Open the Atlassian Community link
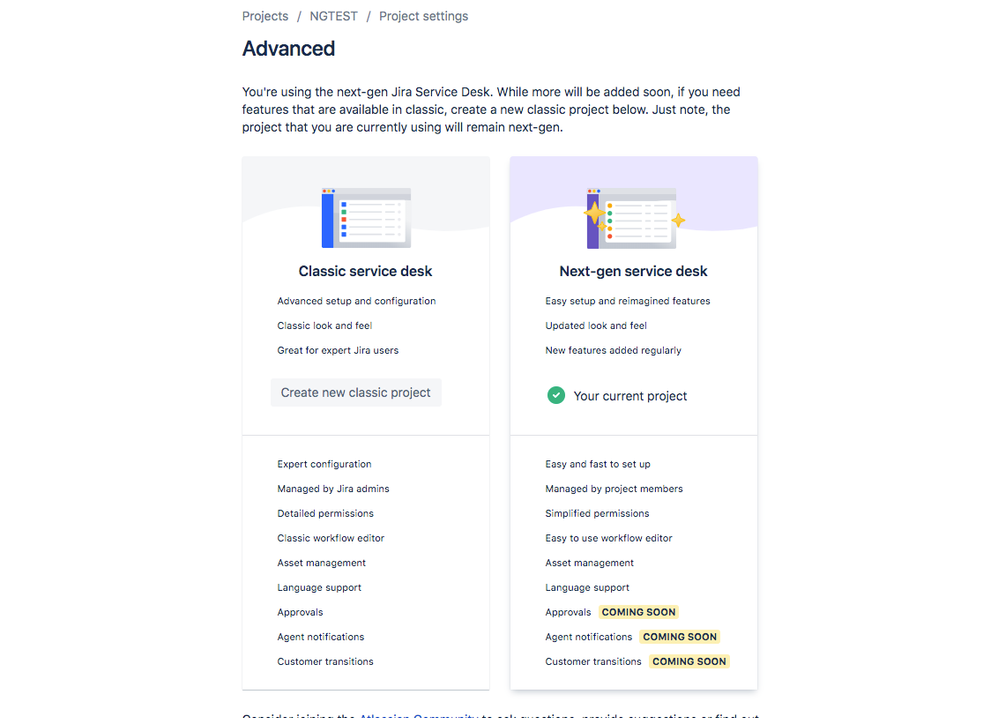 [420, 716]
